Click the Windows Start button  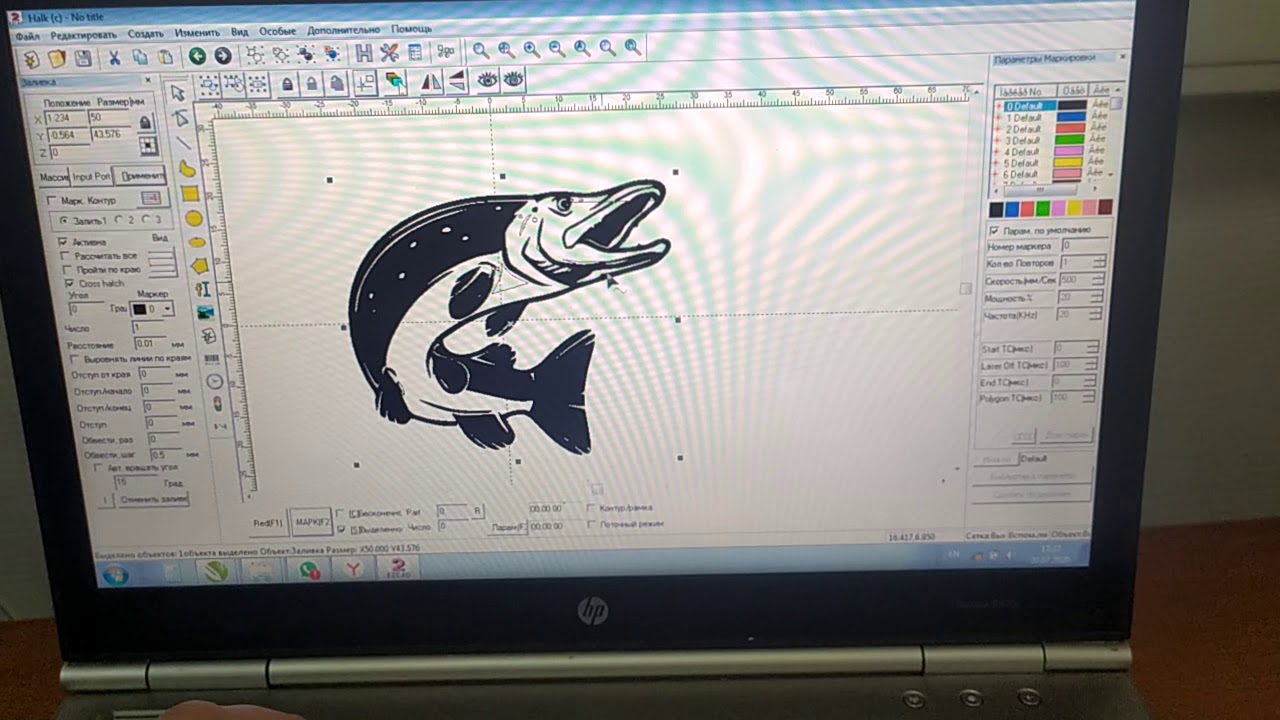(115, 574)
